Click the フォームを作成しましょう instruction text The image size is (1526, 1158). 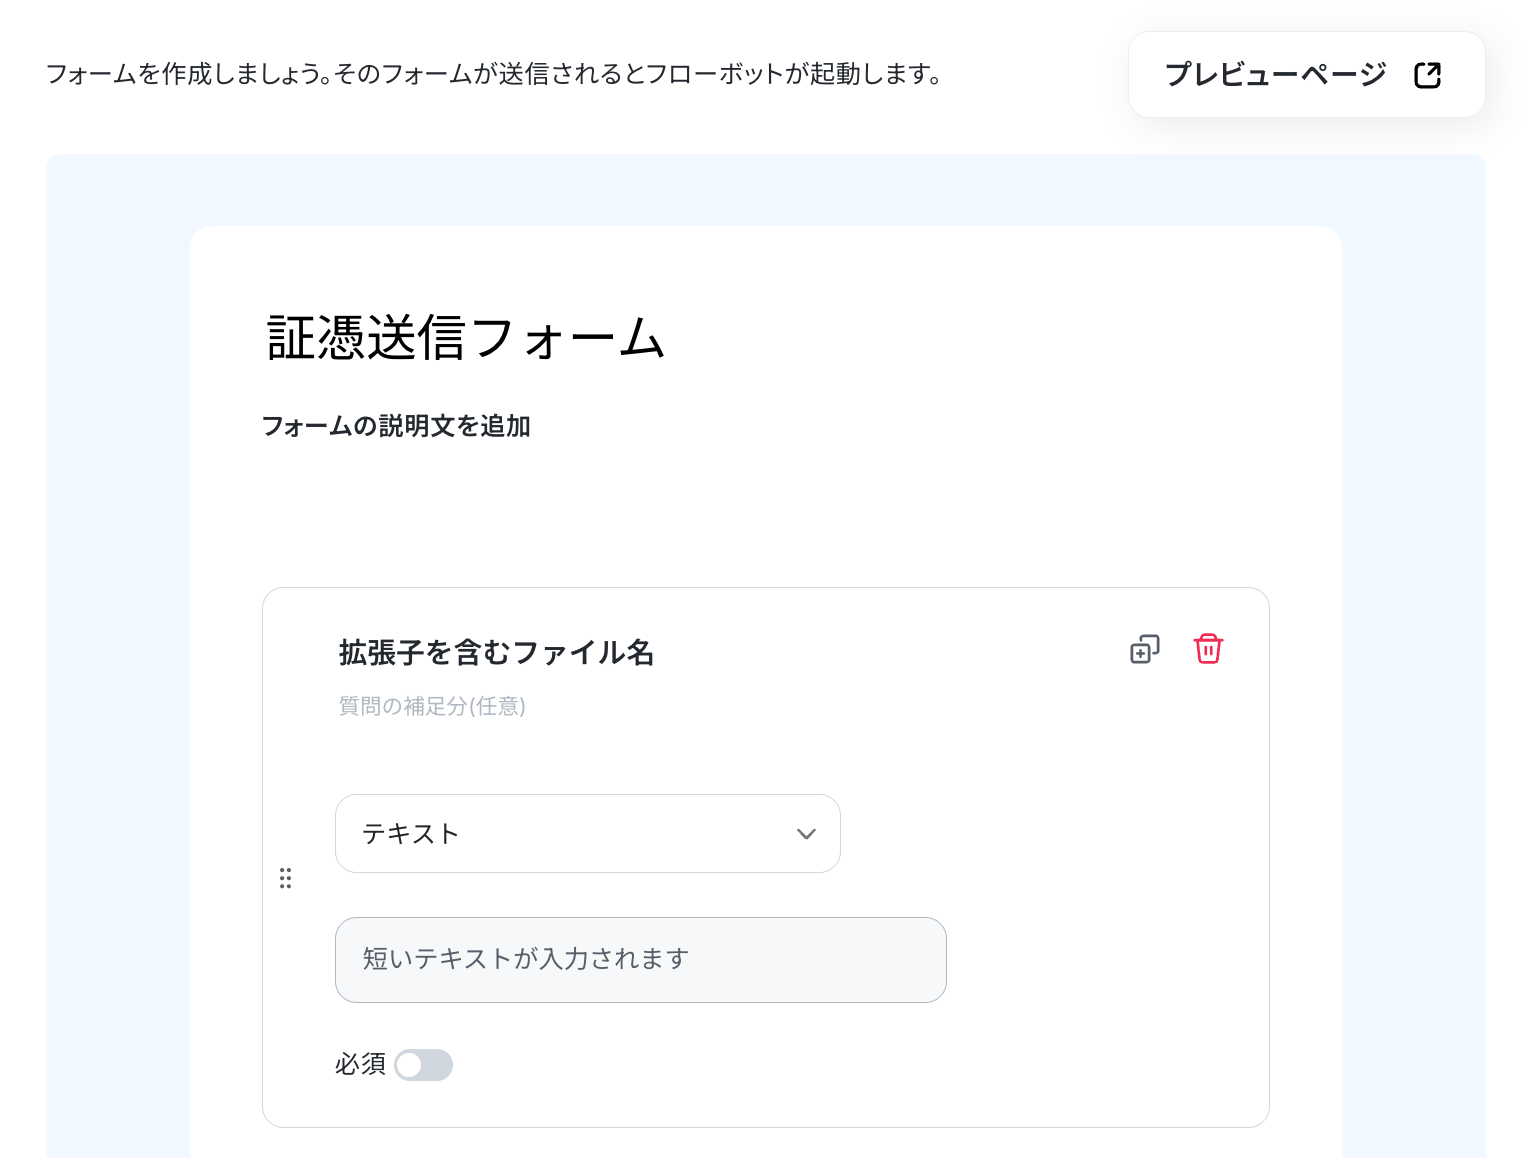[x=494, y=74]
